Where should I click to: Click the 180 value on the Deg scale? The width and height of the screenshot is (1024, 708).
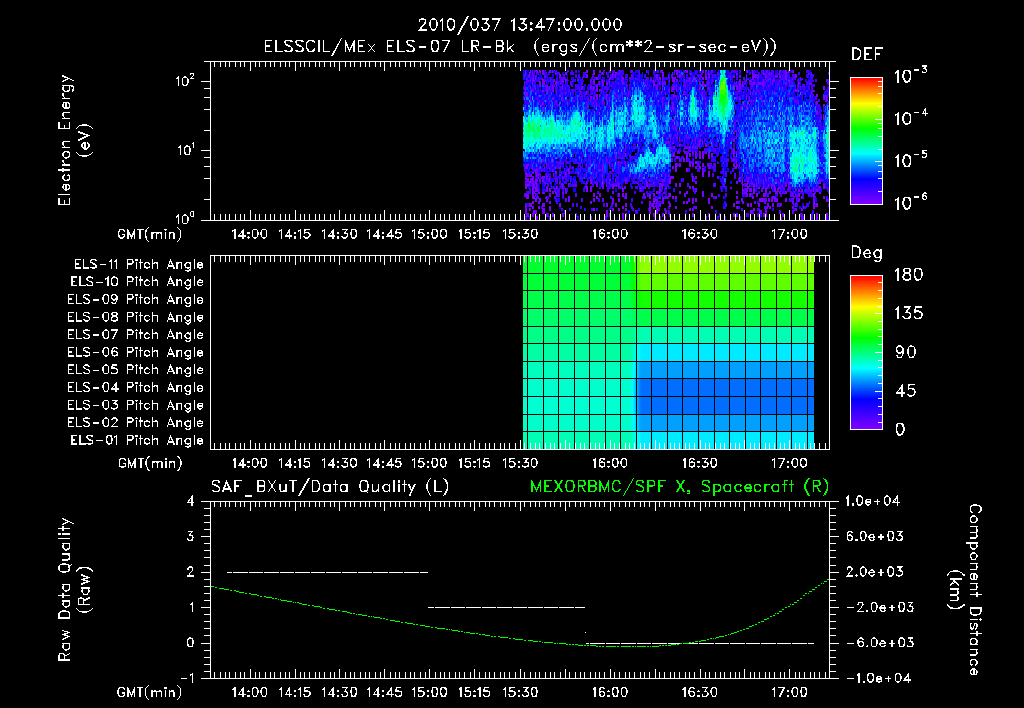coord(908,275)
